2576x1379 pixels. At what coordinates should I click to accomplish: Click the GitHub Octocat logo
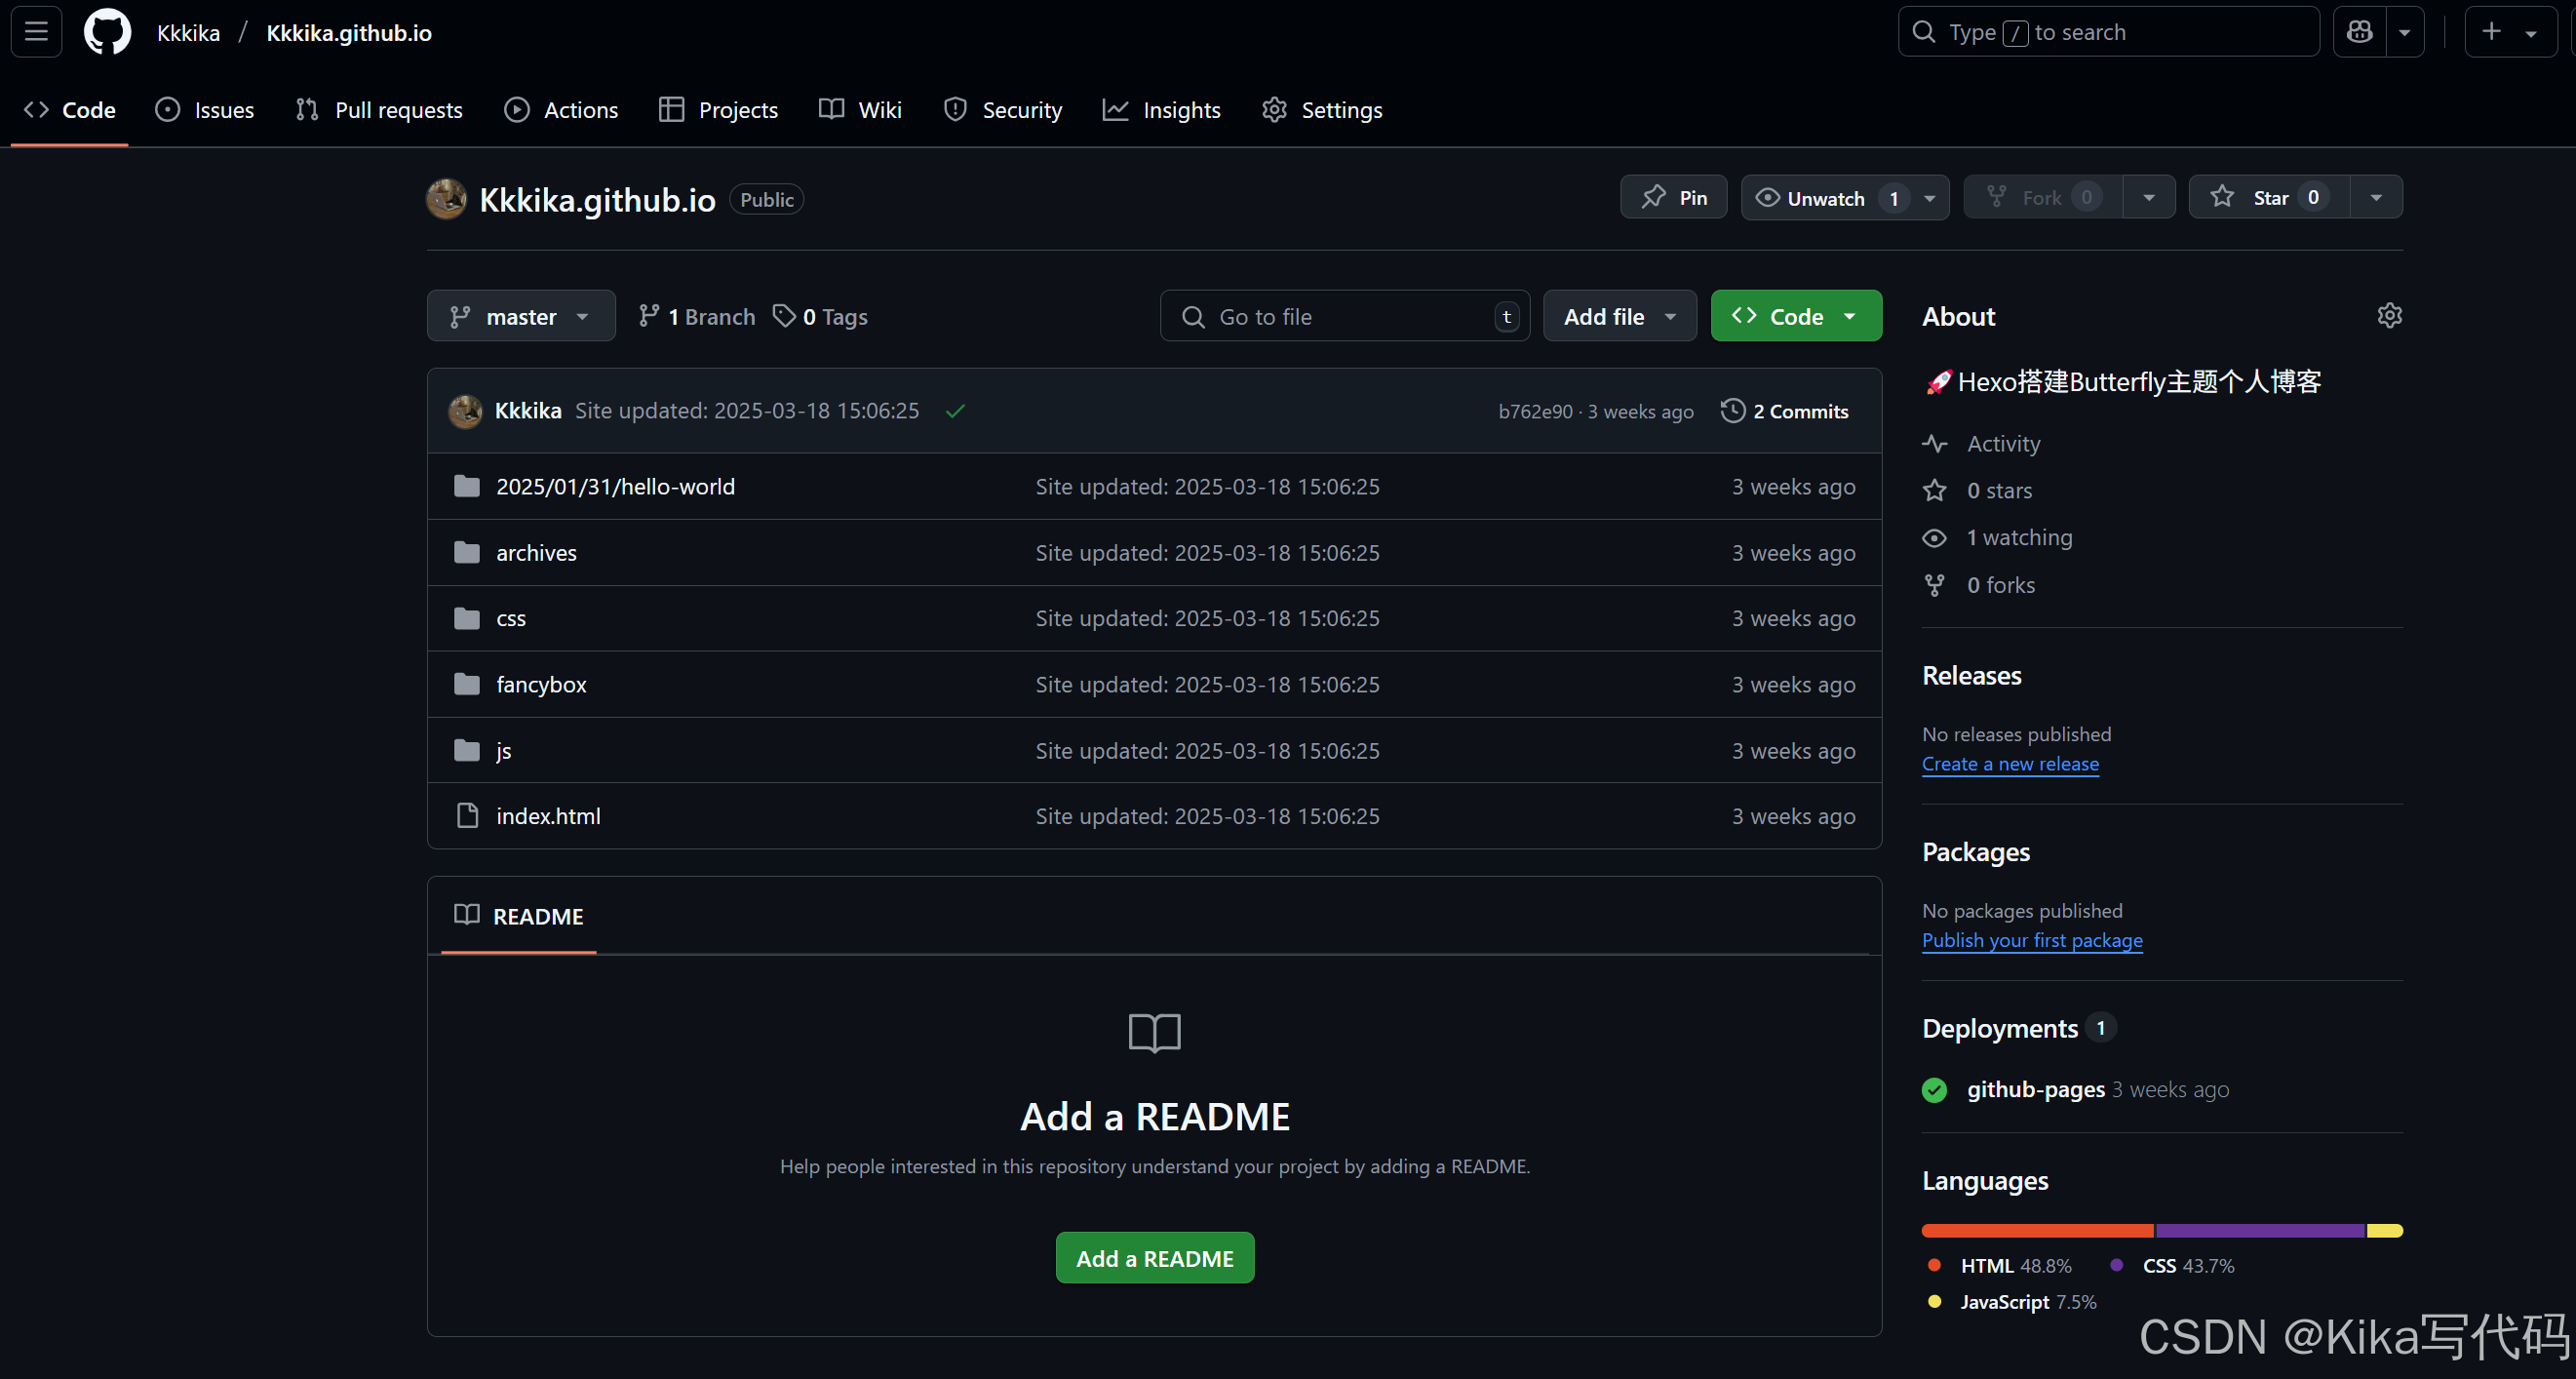(107, 32)
